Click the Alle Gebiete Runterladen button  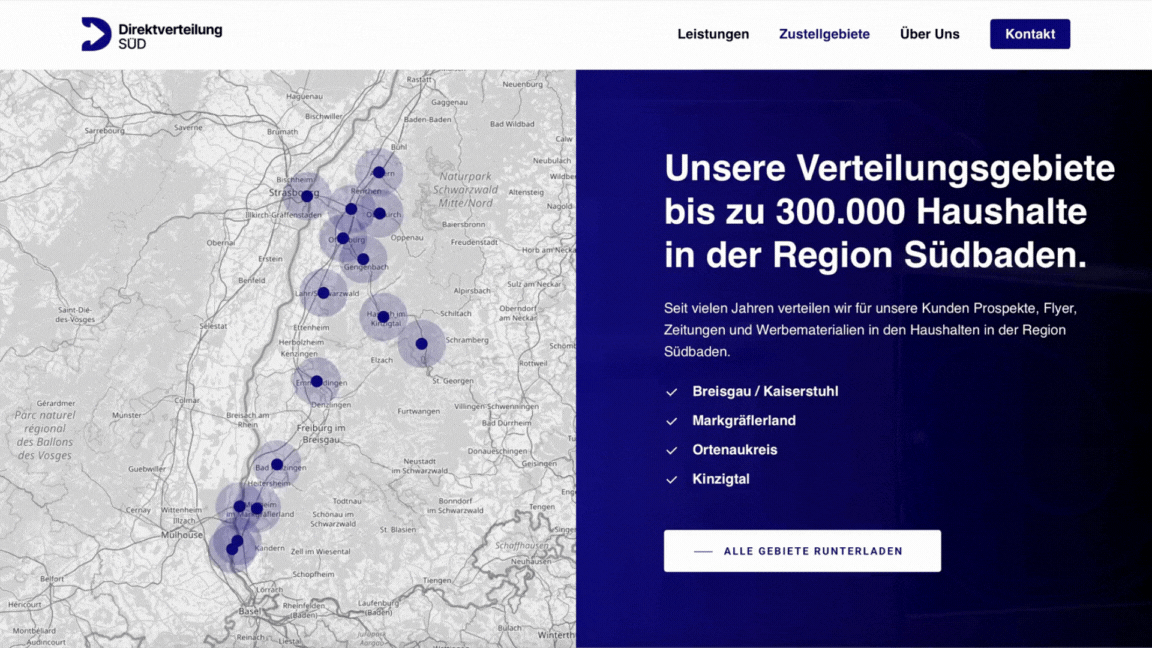coord(802,551)
